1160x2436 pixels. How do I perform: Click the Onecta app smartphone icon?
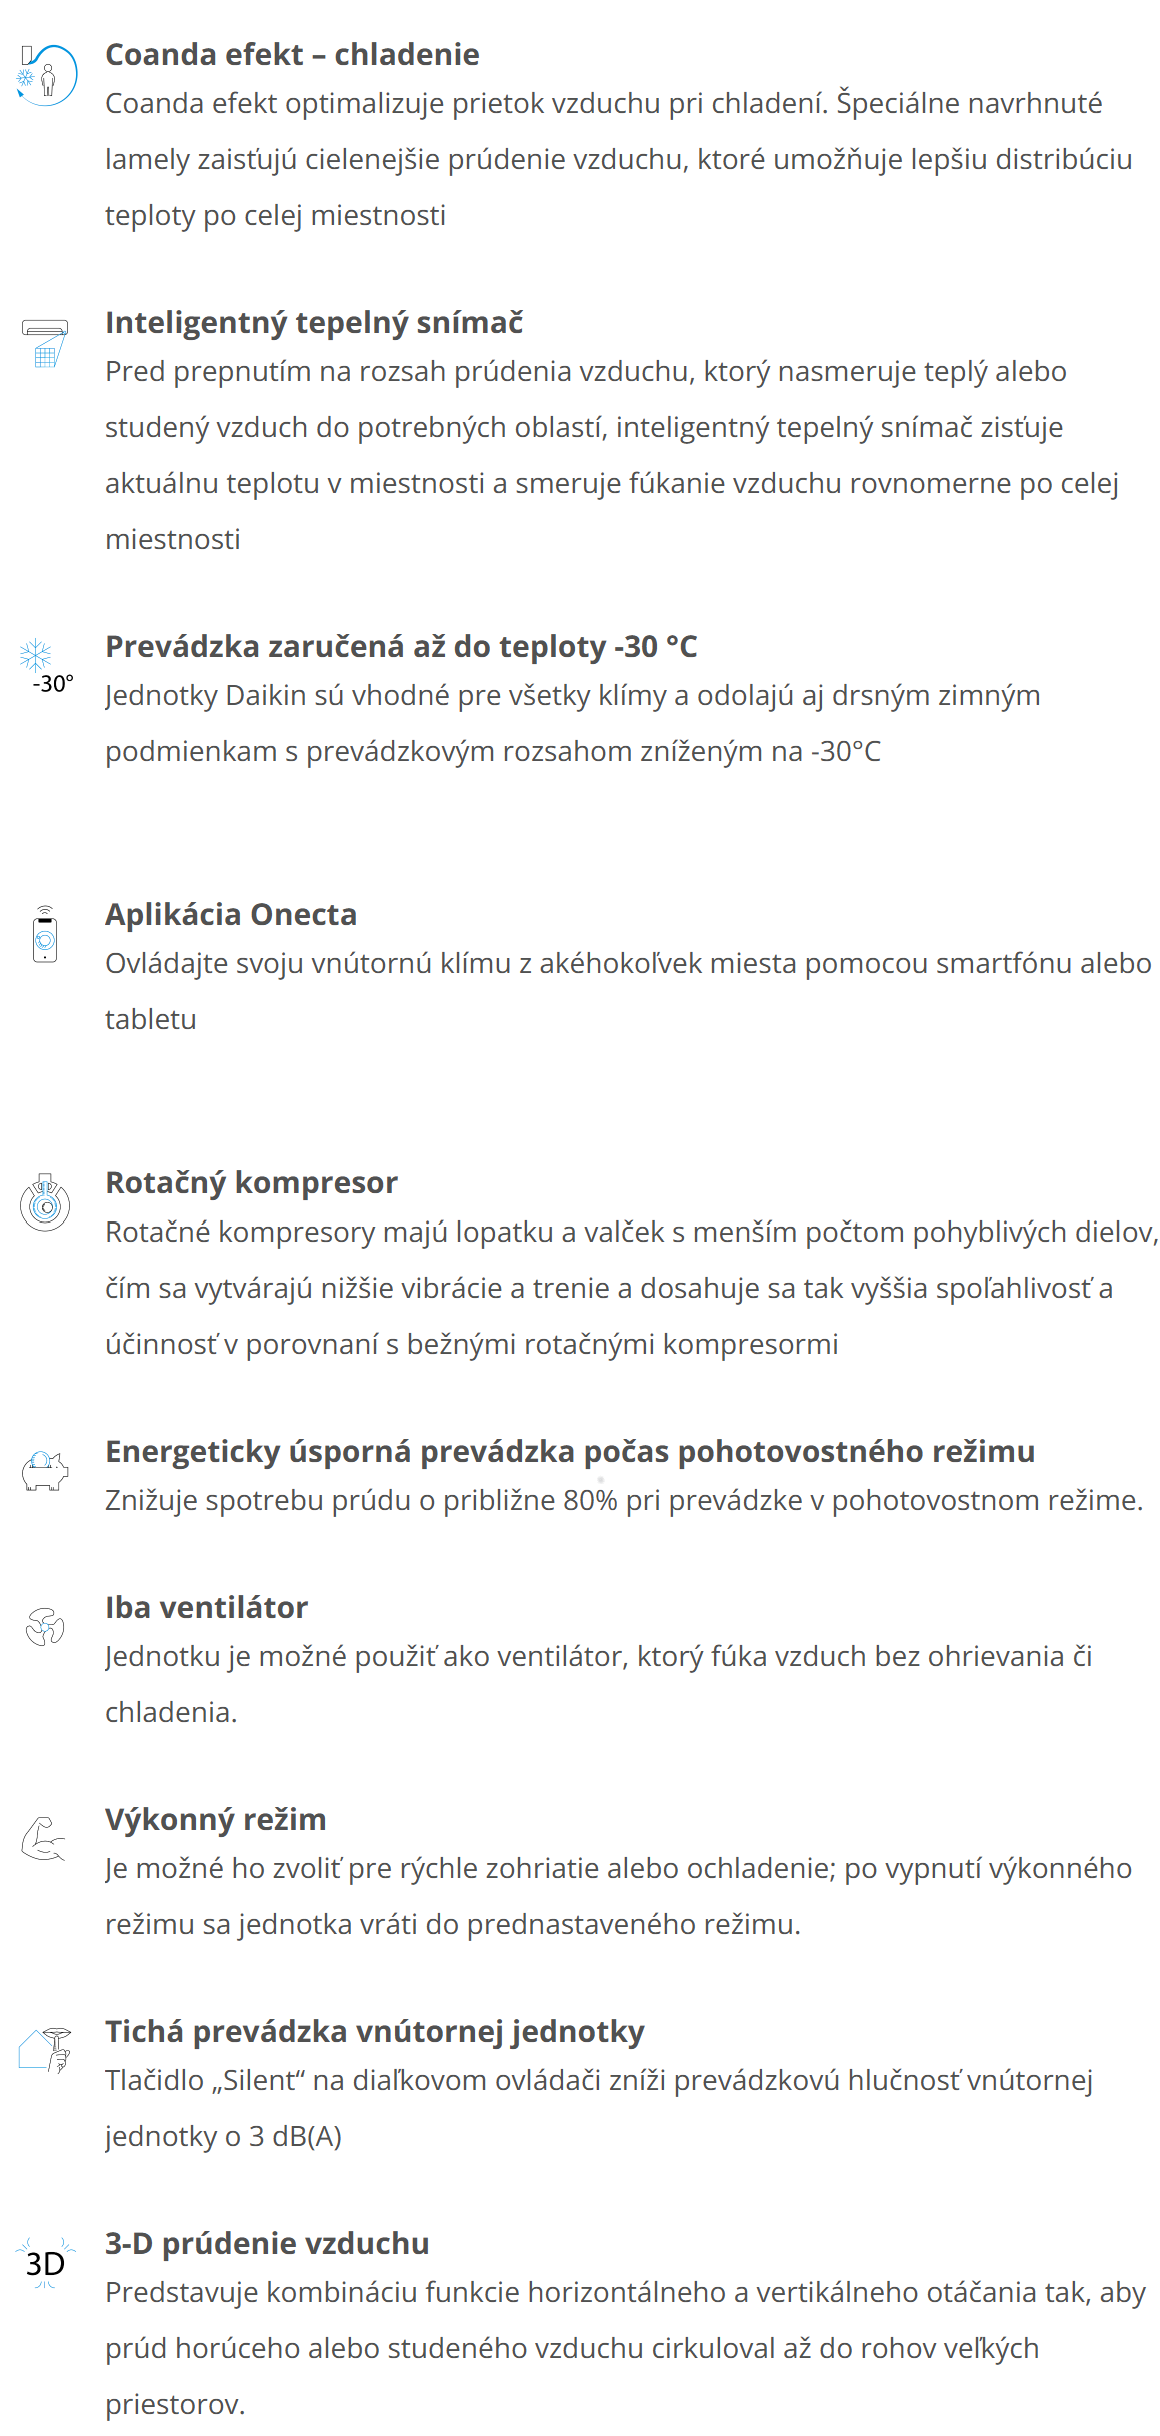pos(45,934)
